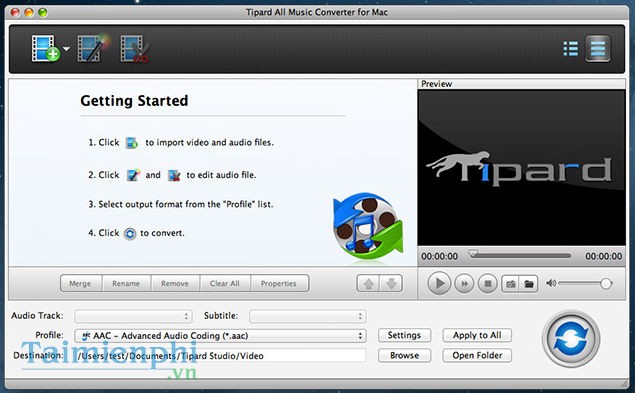Click the import icon in step 1
The height and width of the screenshot is (393, 635).
coord(132,143)
